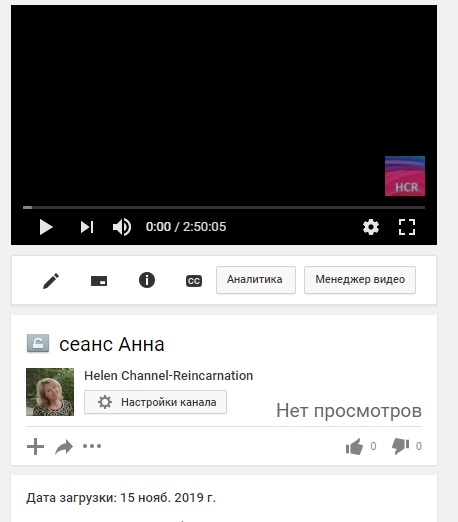458x522 pixels.
Task: Click the channel avatar photo
Action: 50,392
